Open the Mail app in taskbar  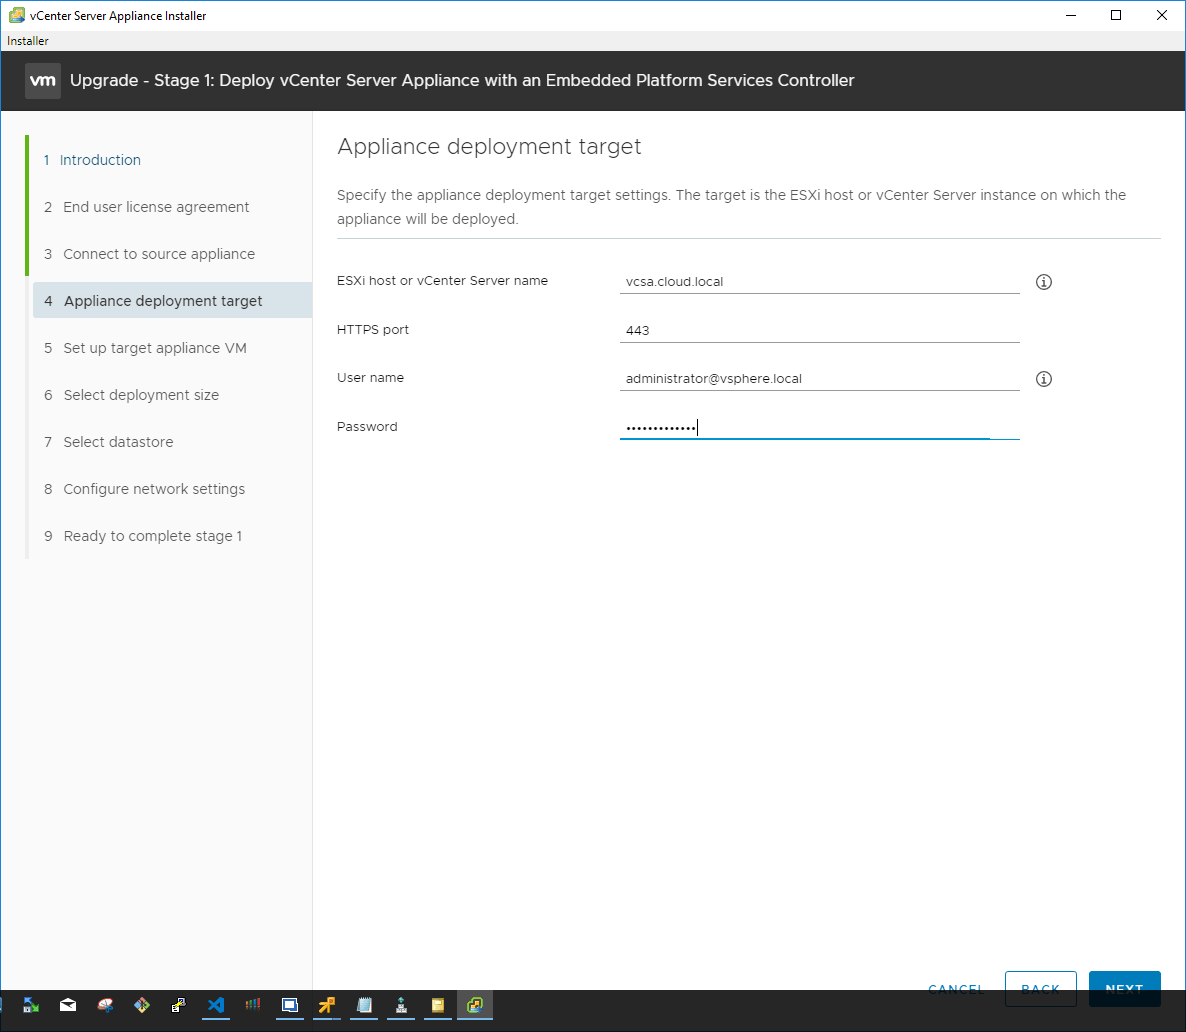pyautogui.click(x=67, y=1005)
